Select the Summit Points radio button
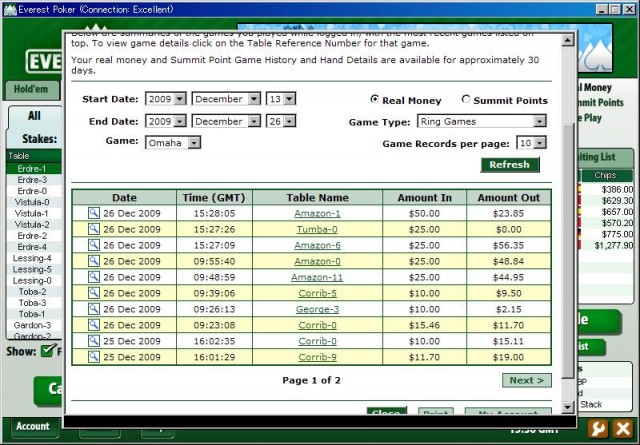This screenshot has width=640, height=445. click(x=466, y=99)
